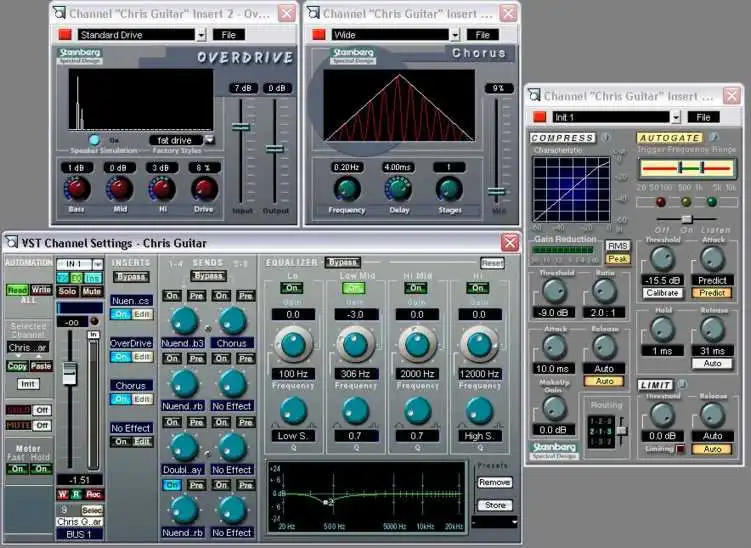Click the Low Mid gain knob in Equalizer
This screenshot has width=751, height=548.
[x=355, y=344]
